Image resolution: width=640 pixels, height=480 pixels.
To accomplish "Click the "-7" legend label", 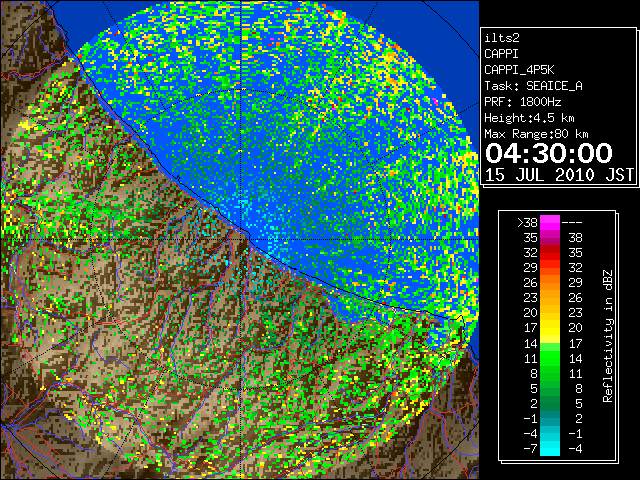I will (x=530, y=449).
